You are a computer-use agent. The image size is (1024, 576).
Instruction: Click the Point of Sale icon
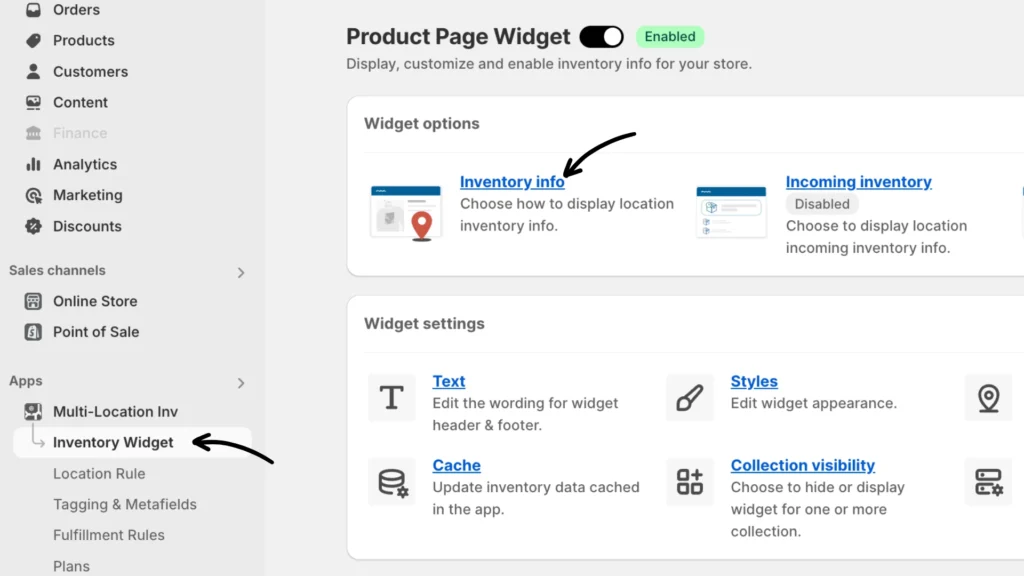[x=33, y=332]
